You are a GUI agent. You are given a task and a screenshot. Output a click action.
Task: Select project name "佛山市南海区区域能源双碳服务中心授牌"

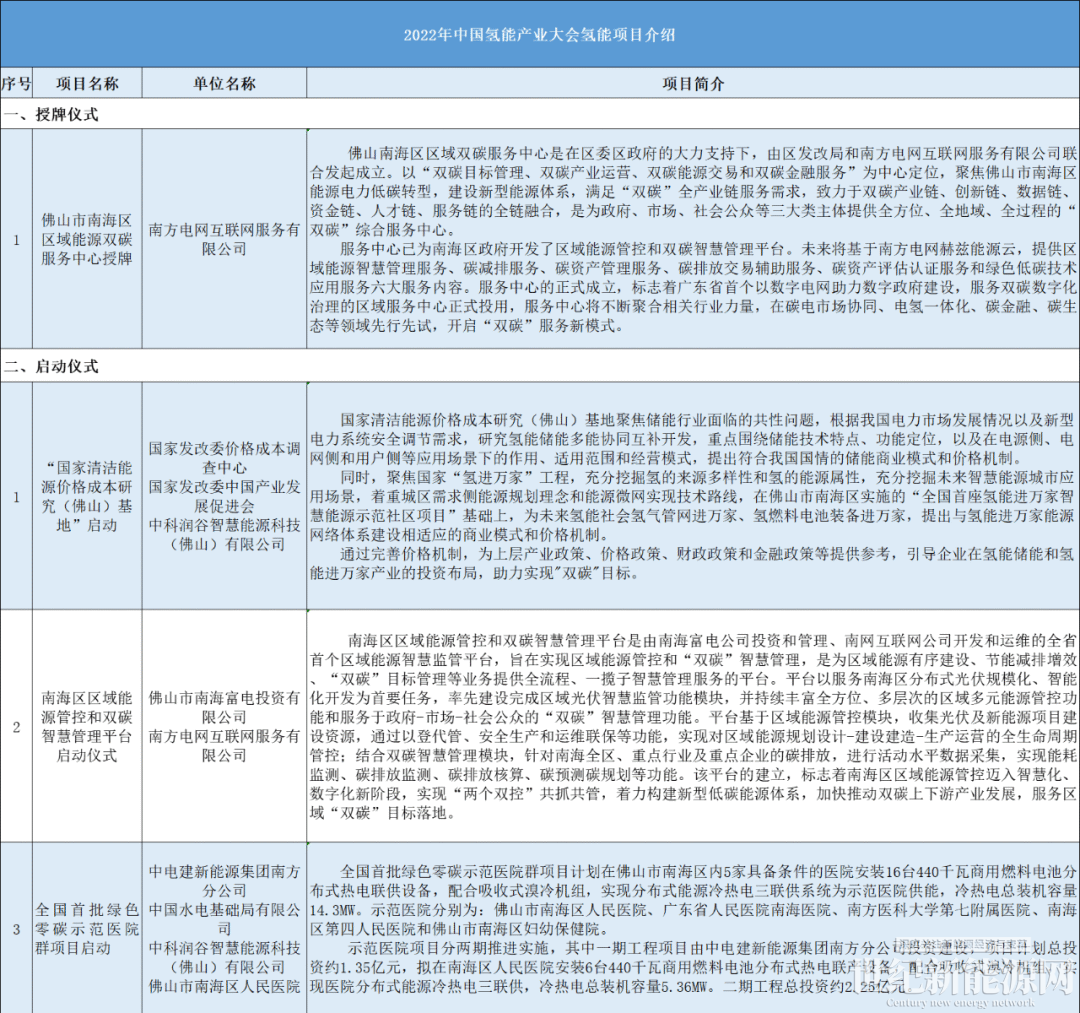point(87,239)
